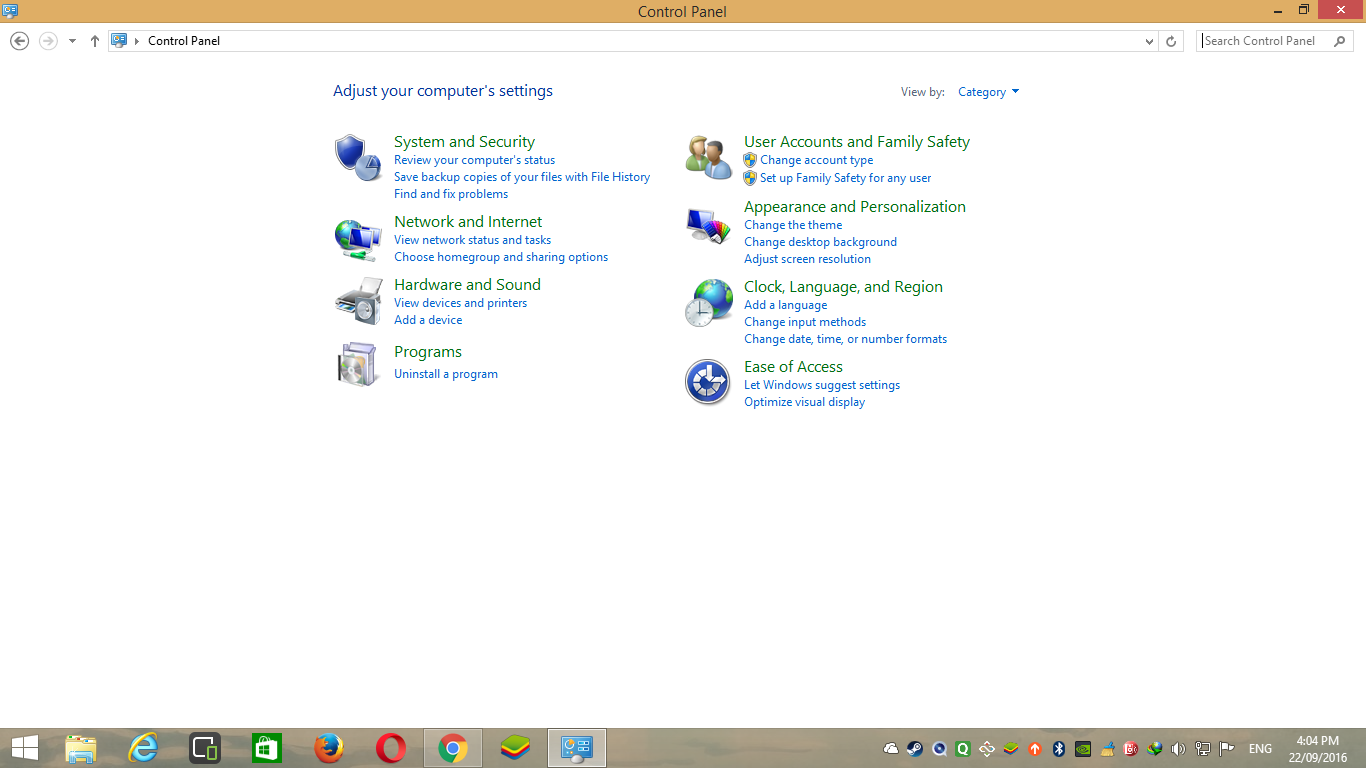Click the network connection tray icon
Image resolution: width=1366 pixels, height=768 pixels.
[x=1202, y=748]
